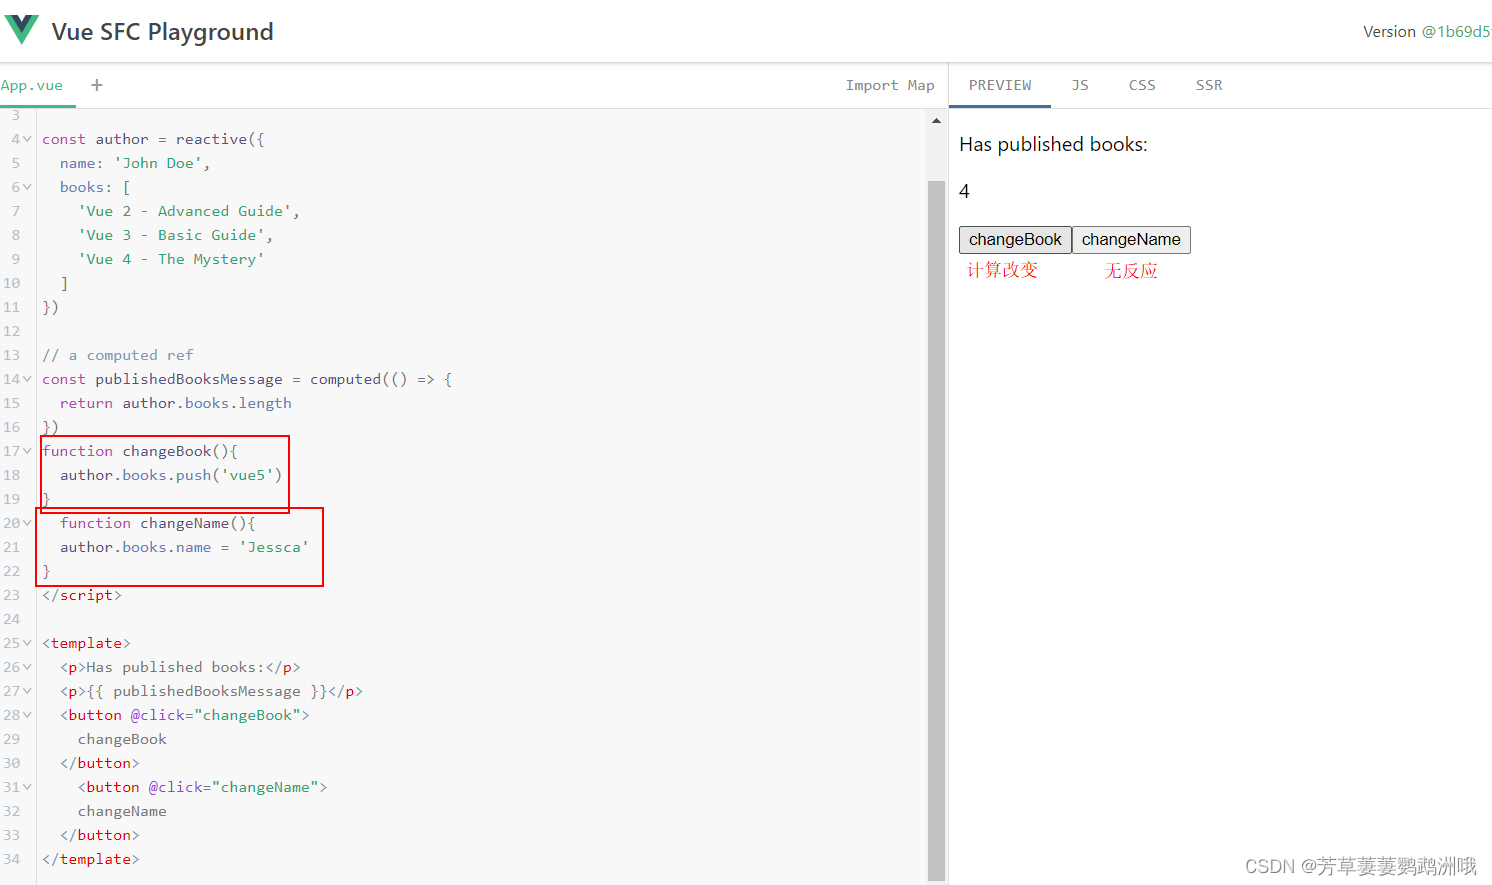Collapse the changeBook function fold at line 17

[x=27, y=451]
